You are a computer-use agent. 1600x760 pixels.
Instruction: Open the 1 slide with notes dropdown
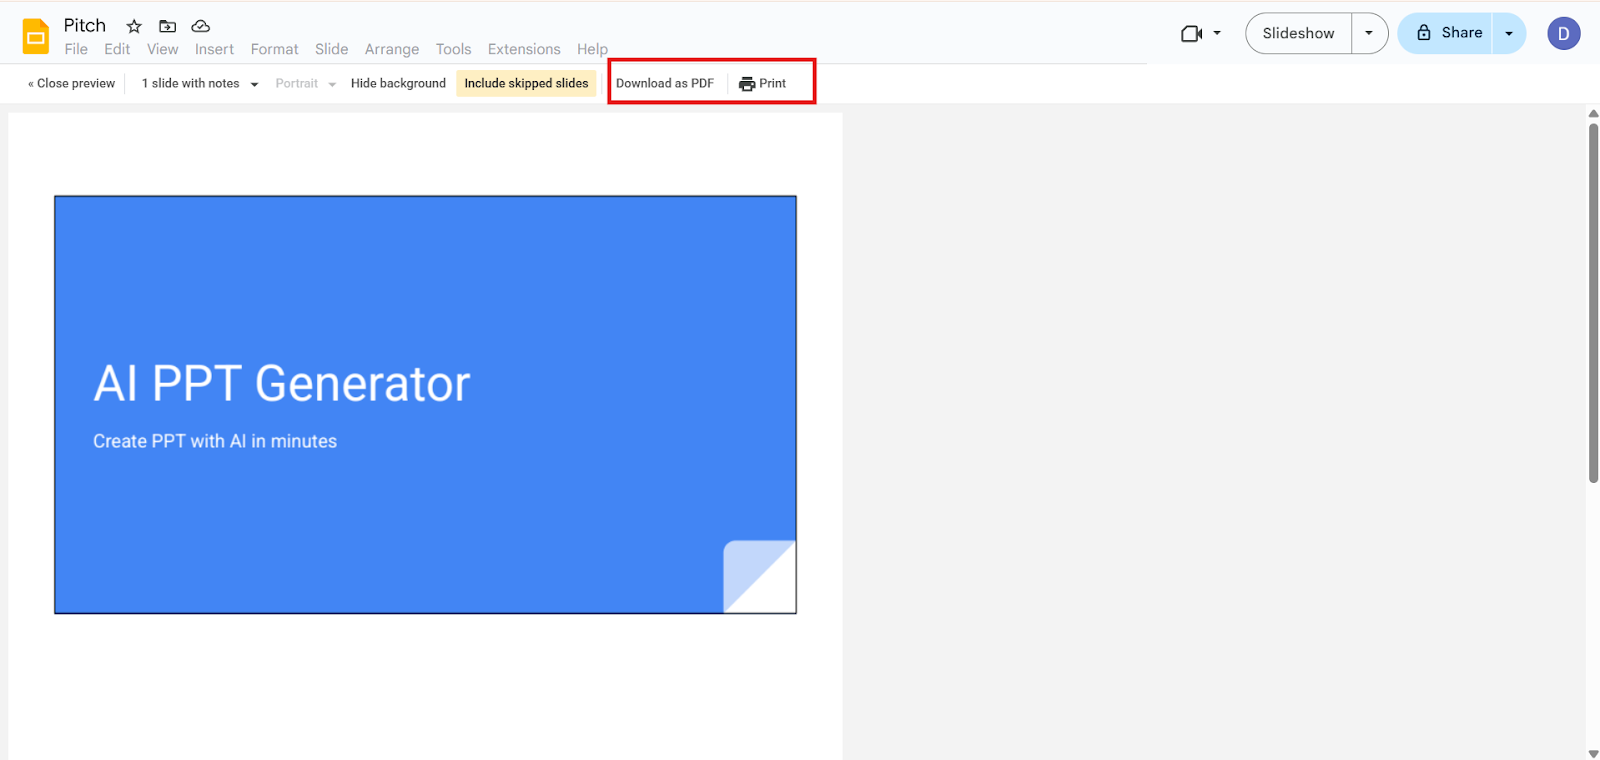200,83
